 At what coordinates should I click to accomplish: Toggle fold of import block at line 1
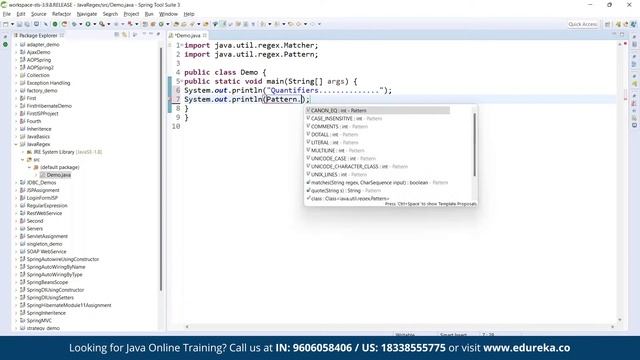click(x=182, y=45)
